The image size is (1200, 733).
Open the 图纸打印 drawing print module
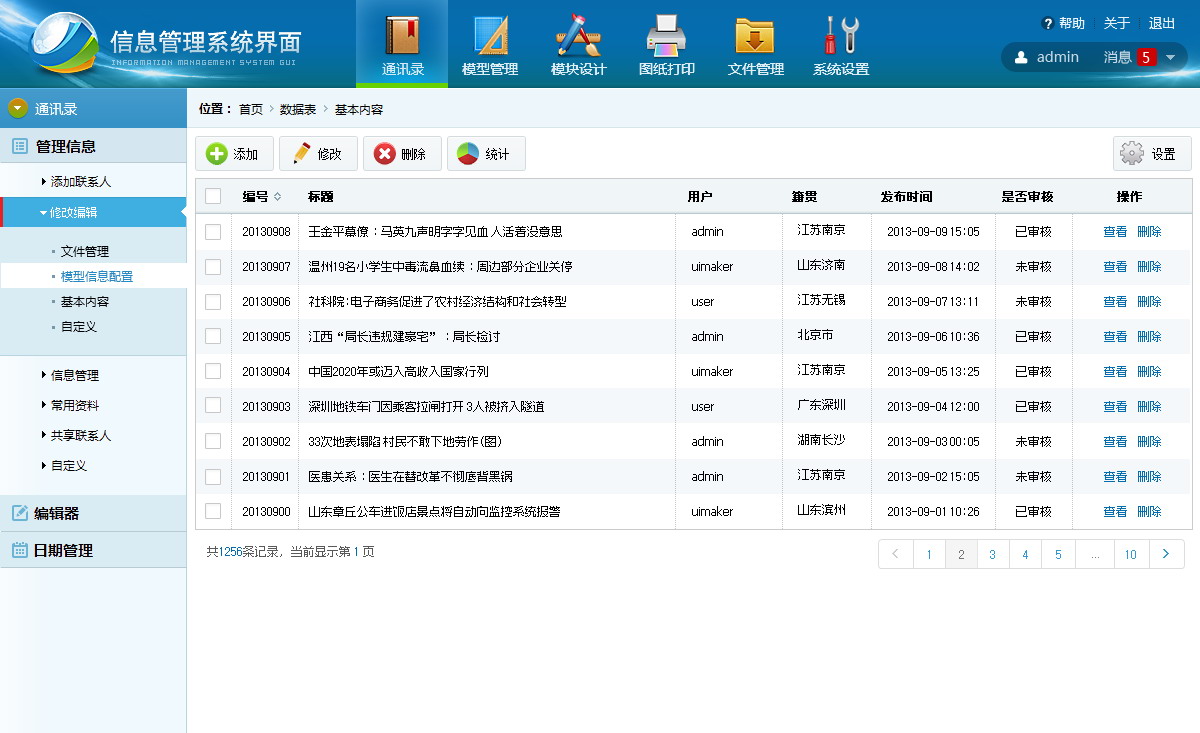point(665,44)
